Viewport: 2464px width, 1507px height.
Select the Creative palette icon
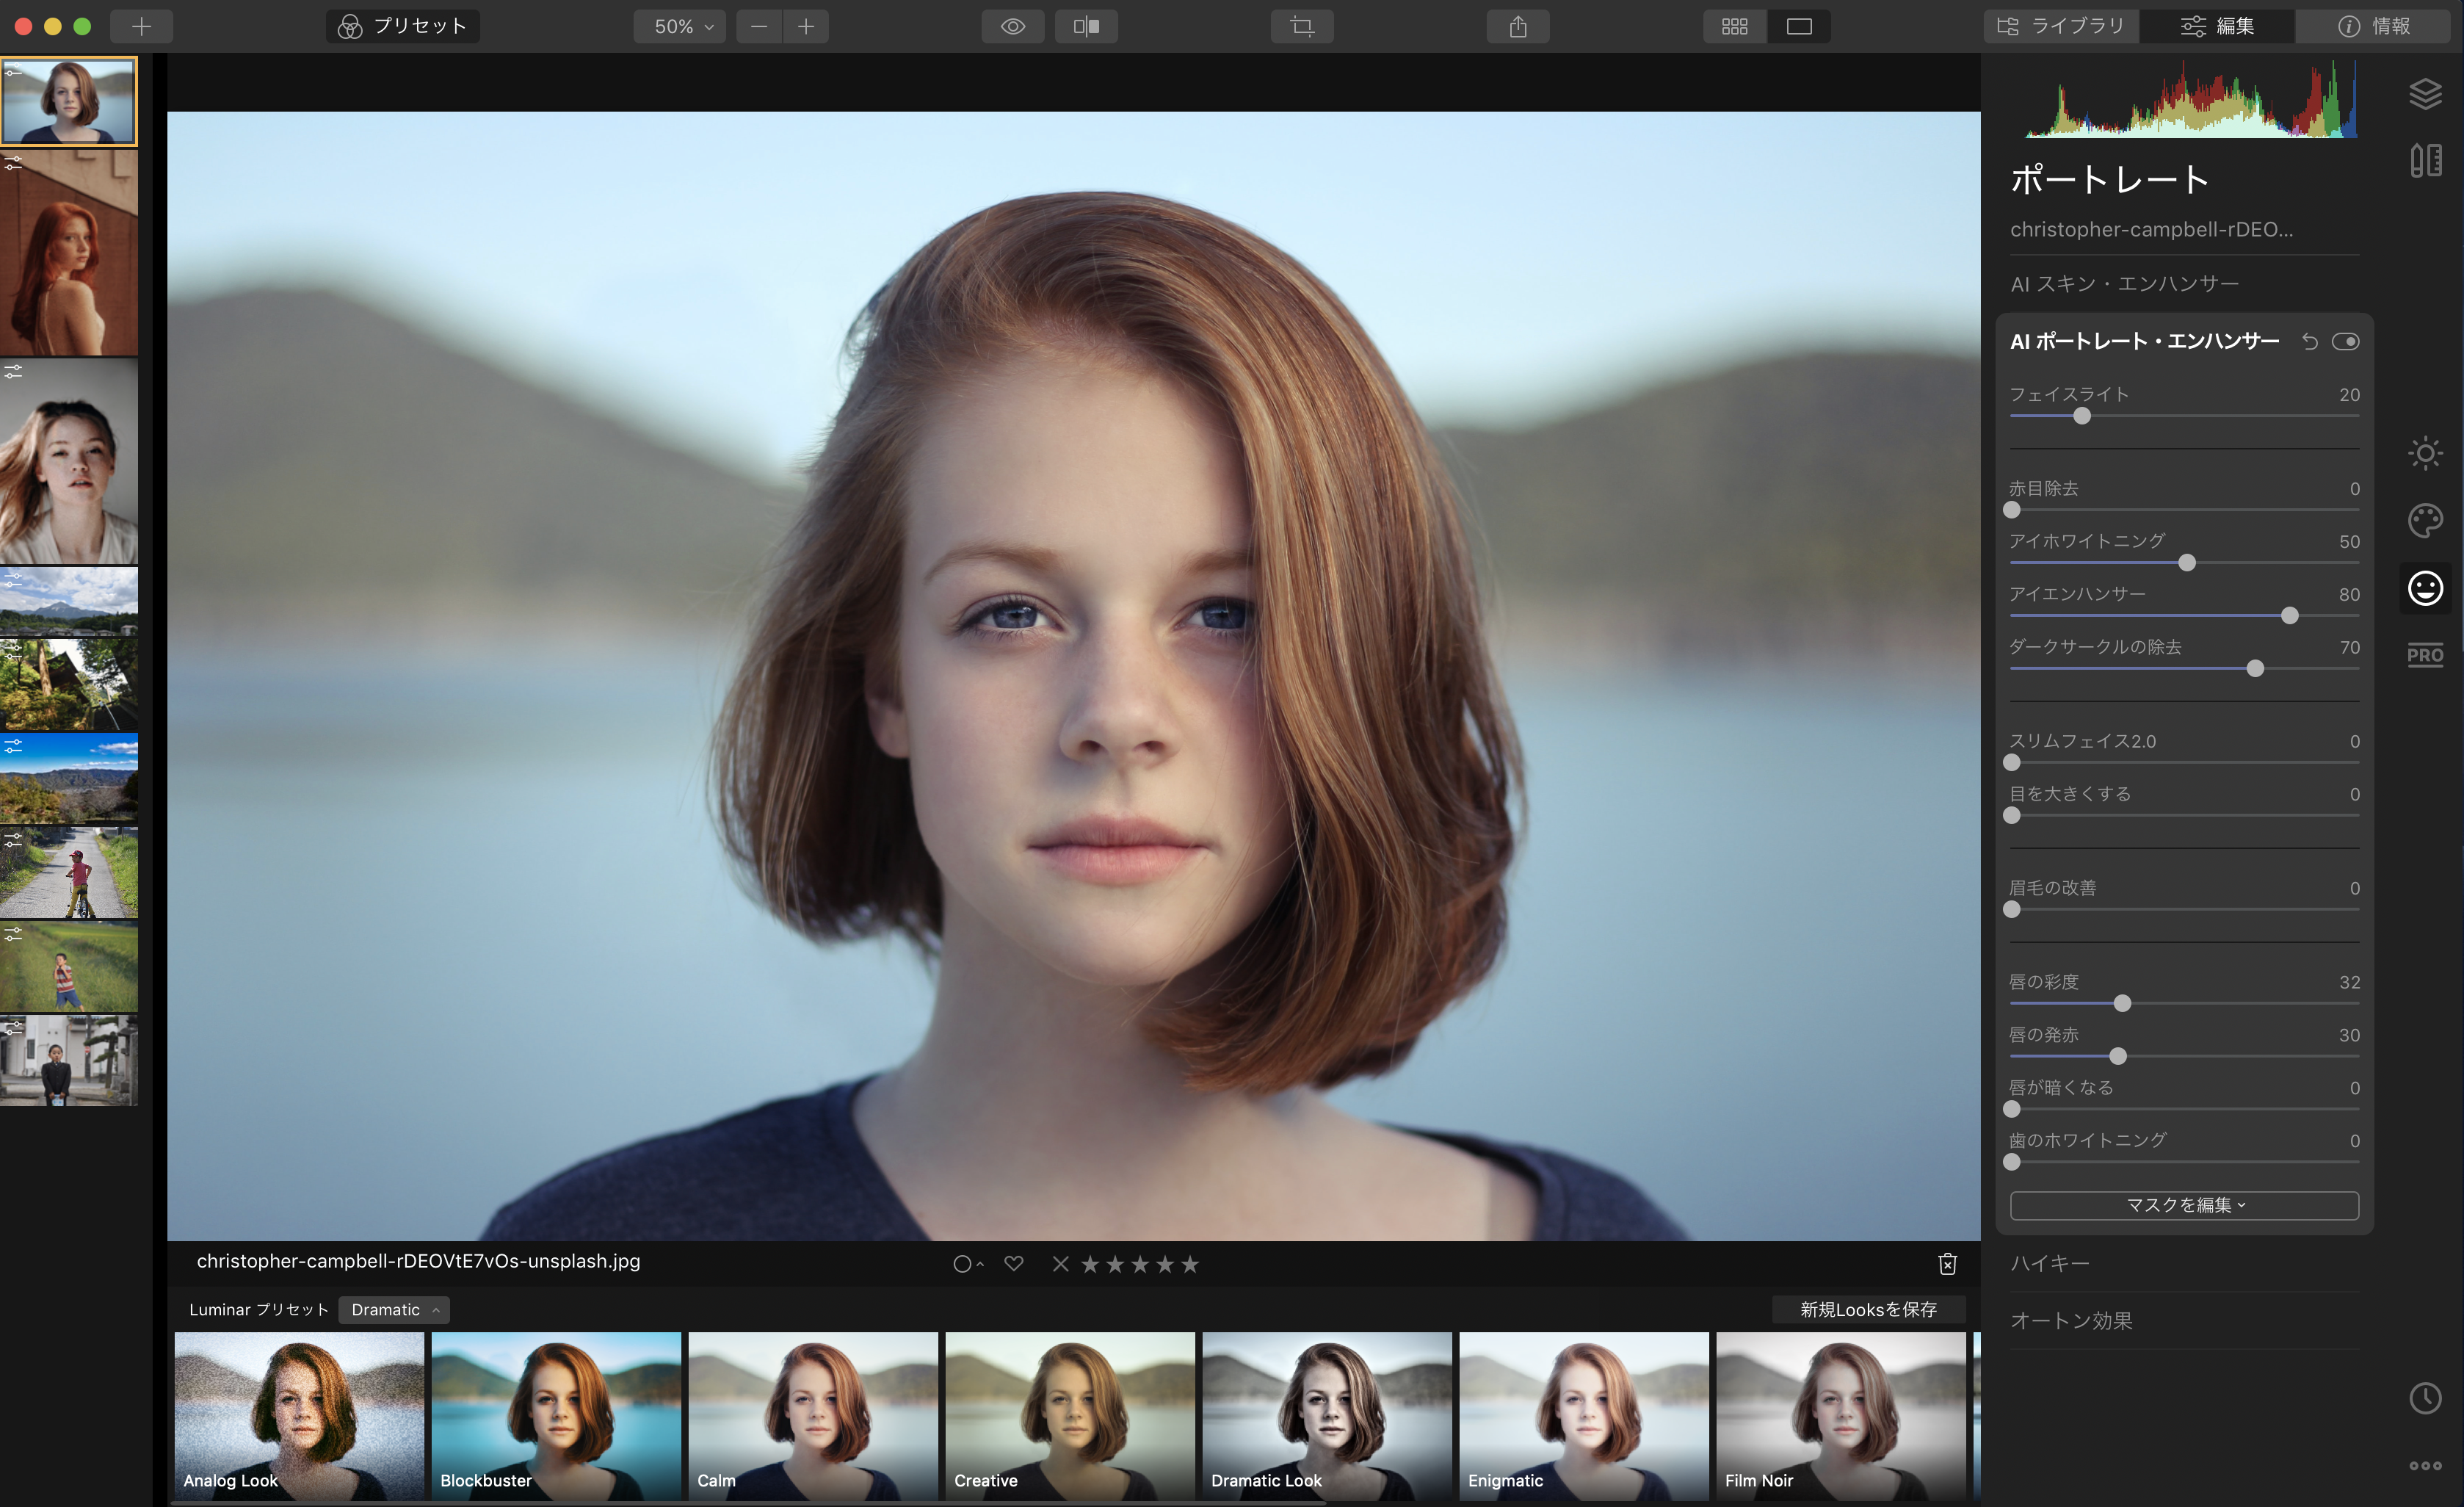[x=2425, y=520]
